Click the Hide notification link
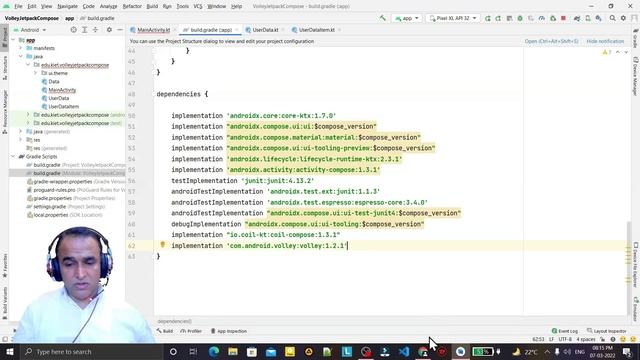640x360 pixels. 605,41
